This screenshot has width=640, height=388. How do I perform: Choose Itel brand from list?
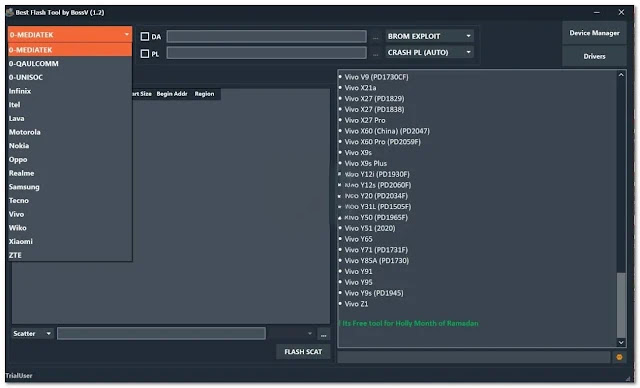[70, 104]
